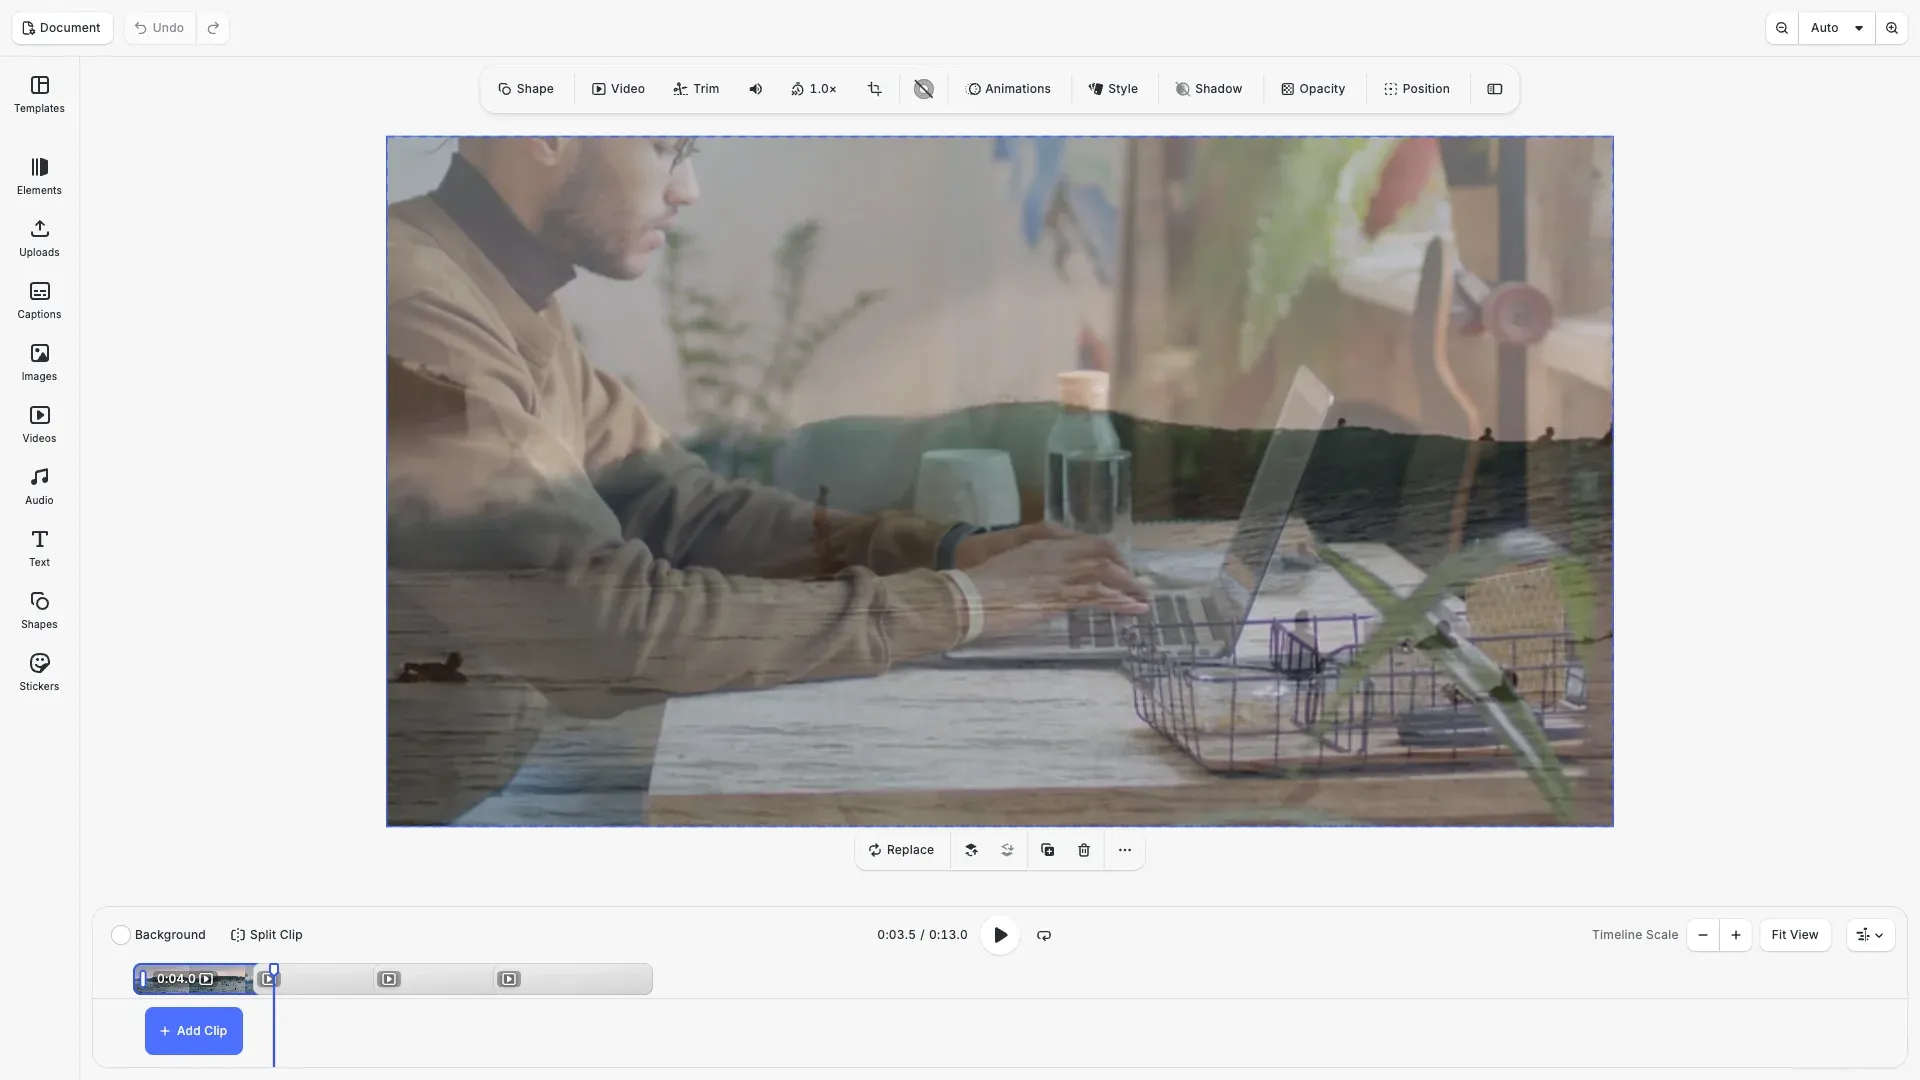Click the Fit View button
This screenshot has width=1920, height=1080.
(x=1795, y=935)
